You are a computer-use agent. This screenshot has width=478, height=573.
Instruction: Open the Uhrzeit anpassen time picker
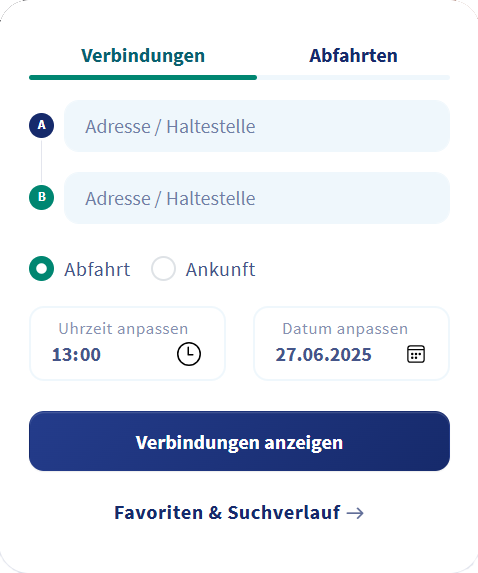pyautogui.click(x=127, y=344)
